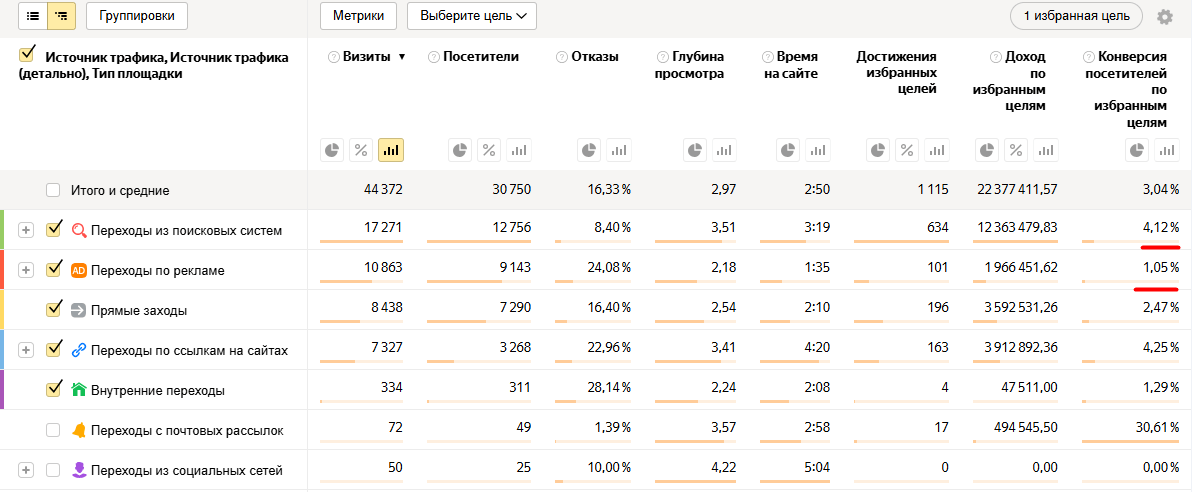Show percent view for Посетители column
The width and height of the screenshot is (1192, 492).
489,150
